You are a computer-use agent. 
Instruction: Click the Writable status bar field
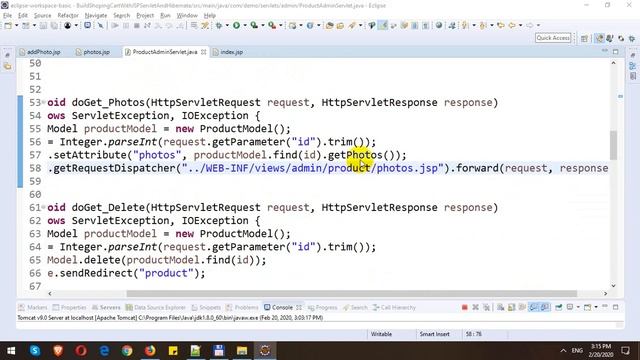tap(381, 334)
